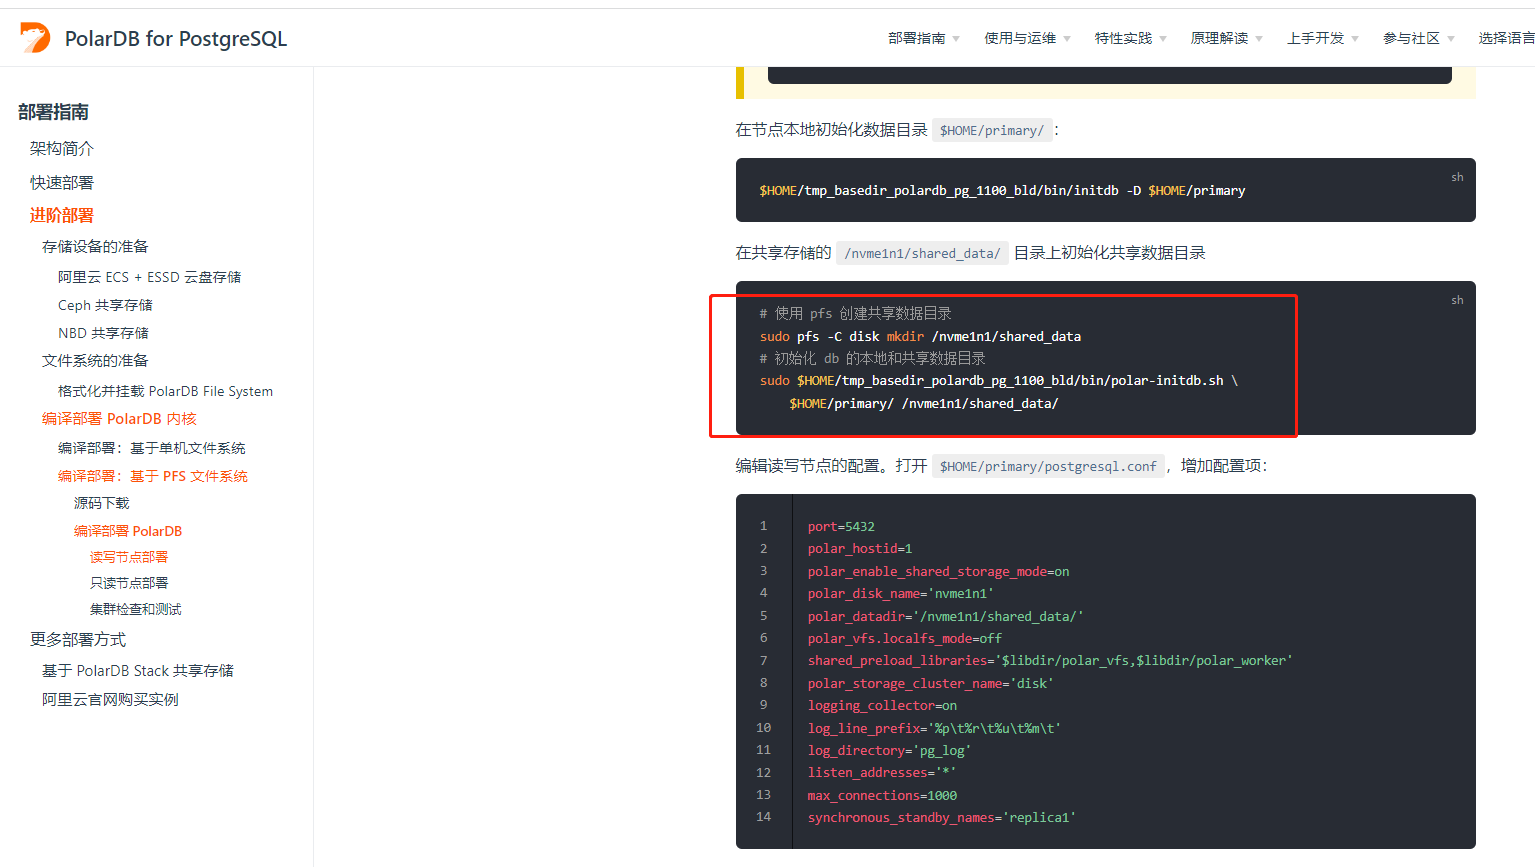Open 架构简介 in the sidebar

[62, 148]
